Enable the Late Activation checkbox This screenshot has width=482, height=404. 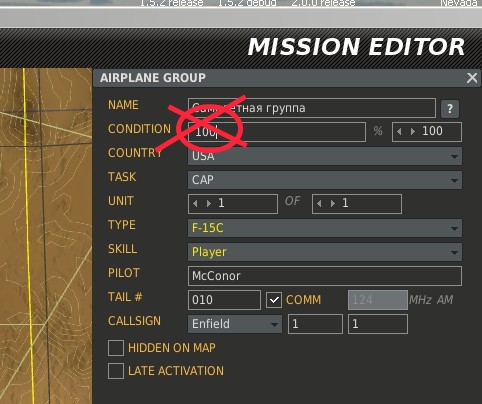pyautogui.click(x=116, y=371)
